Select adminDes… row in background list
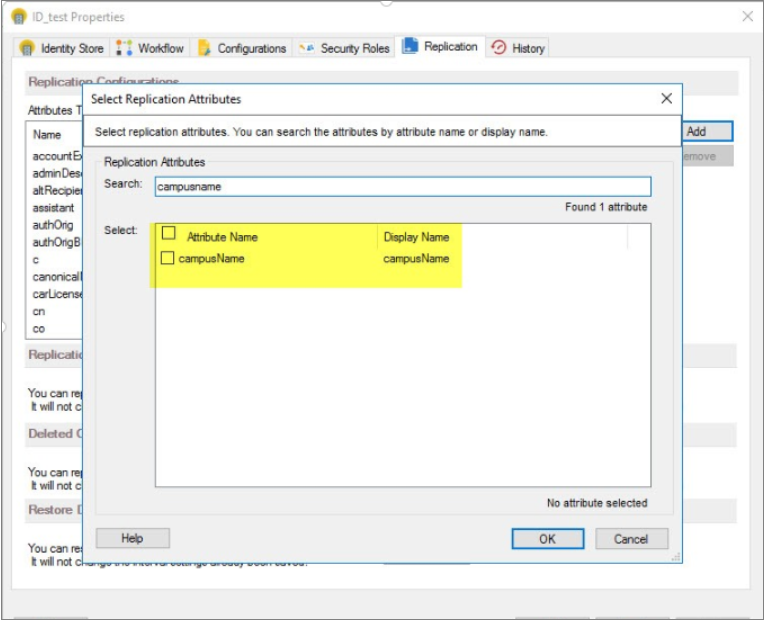Image resolution: width=764 pixels, height=621 pixels. point(57,173)
